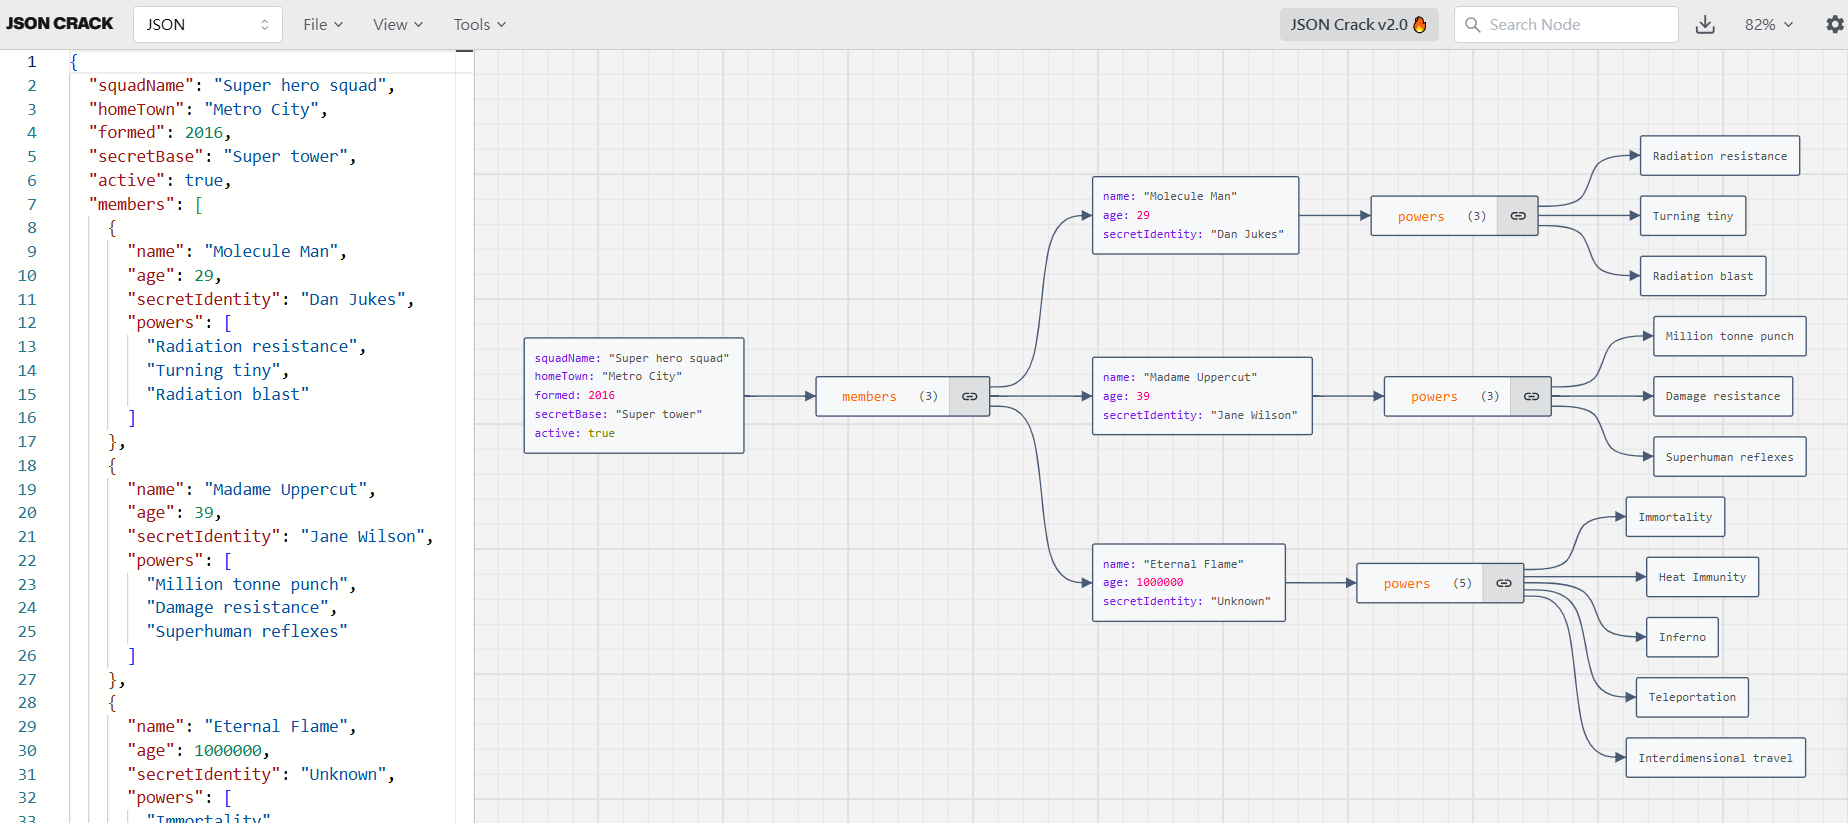Click line number 1 in editor gutter
Viewport: 1848px width, 823px height.
pyautogui.click(x=31, y=61)
